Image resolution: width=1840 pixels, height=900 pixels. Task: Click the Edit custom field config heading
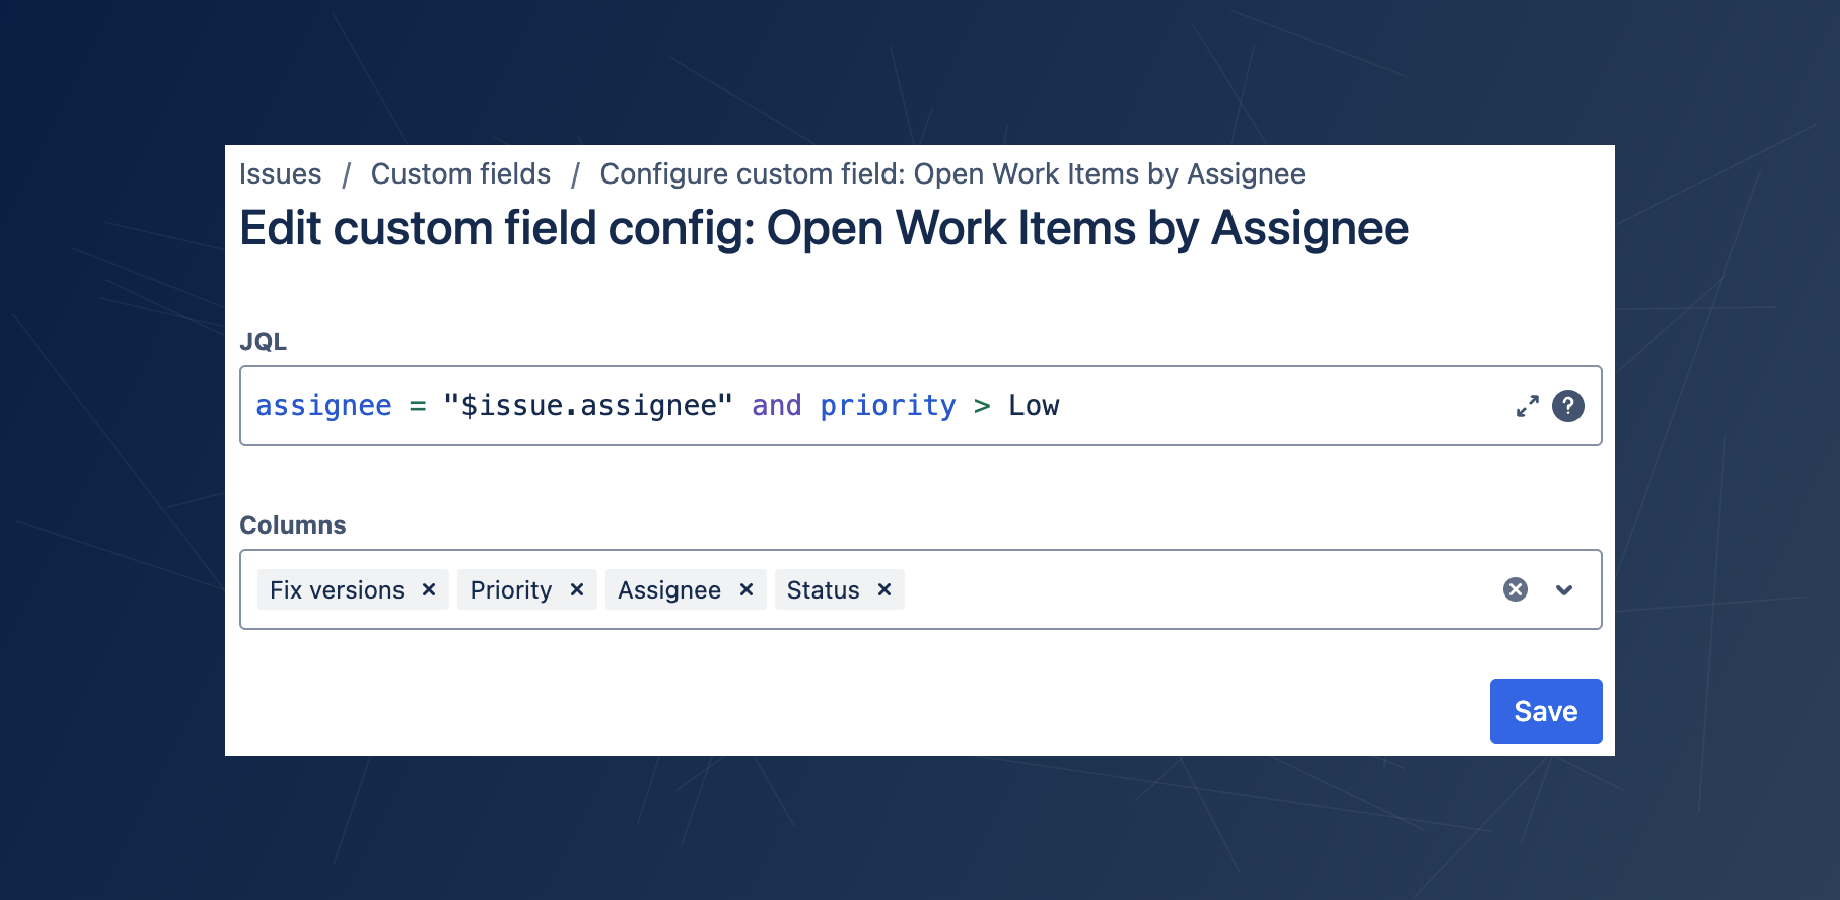pos(824,228)
